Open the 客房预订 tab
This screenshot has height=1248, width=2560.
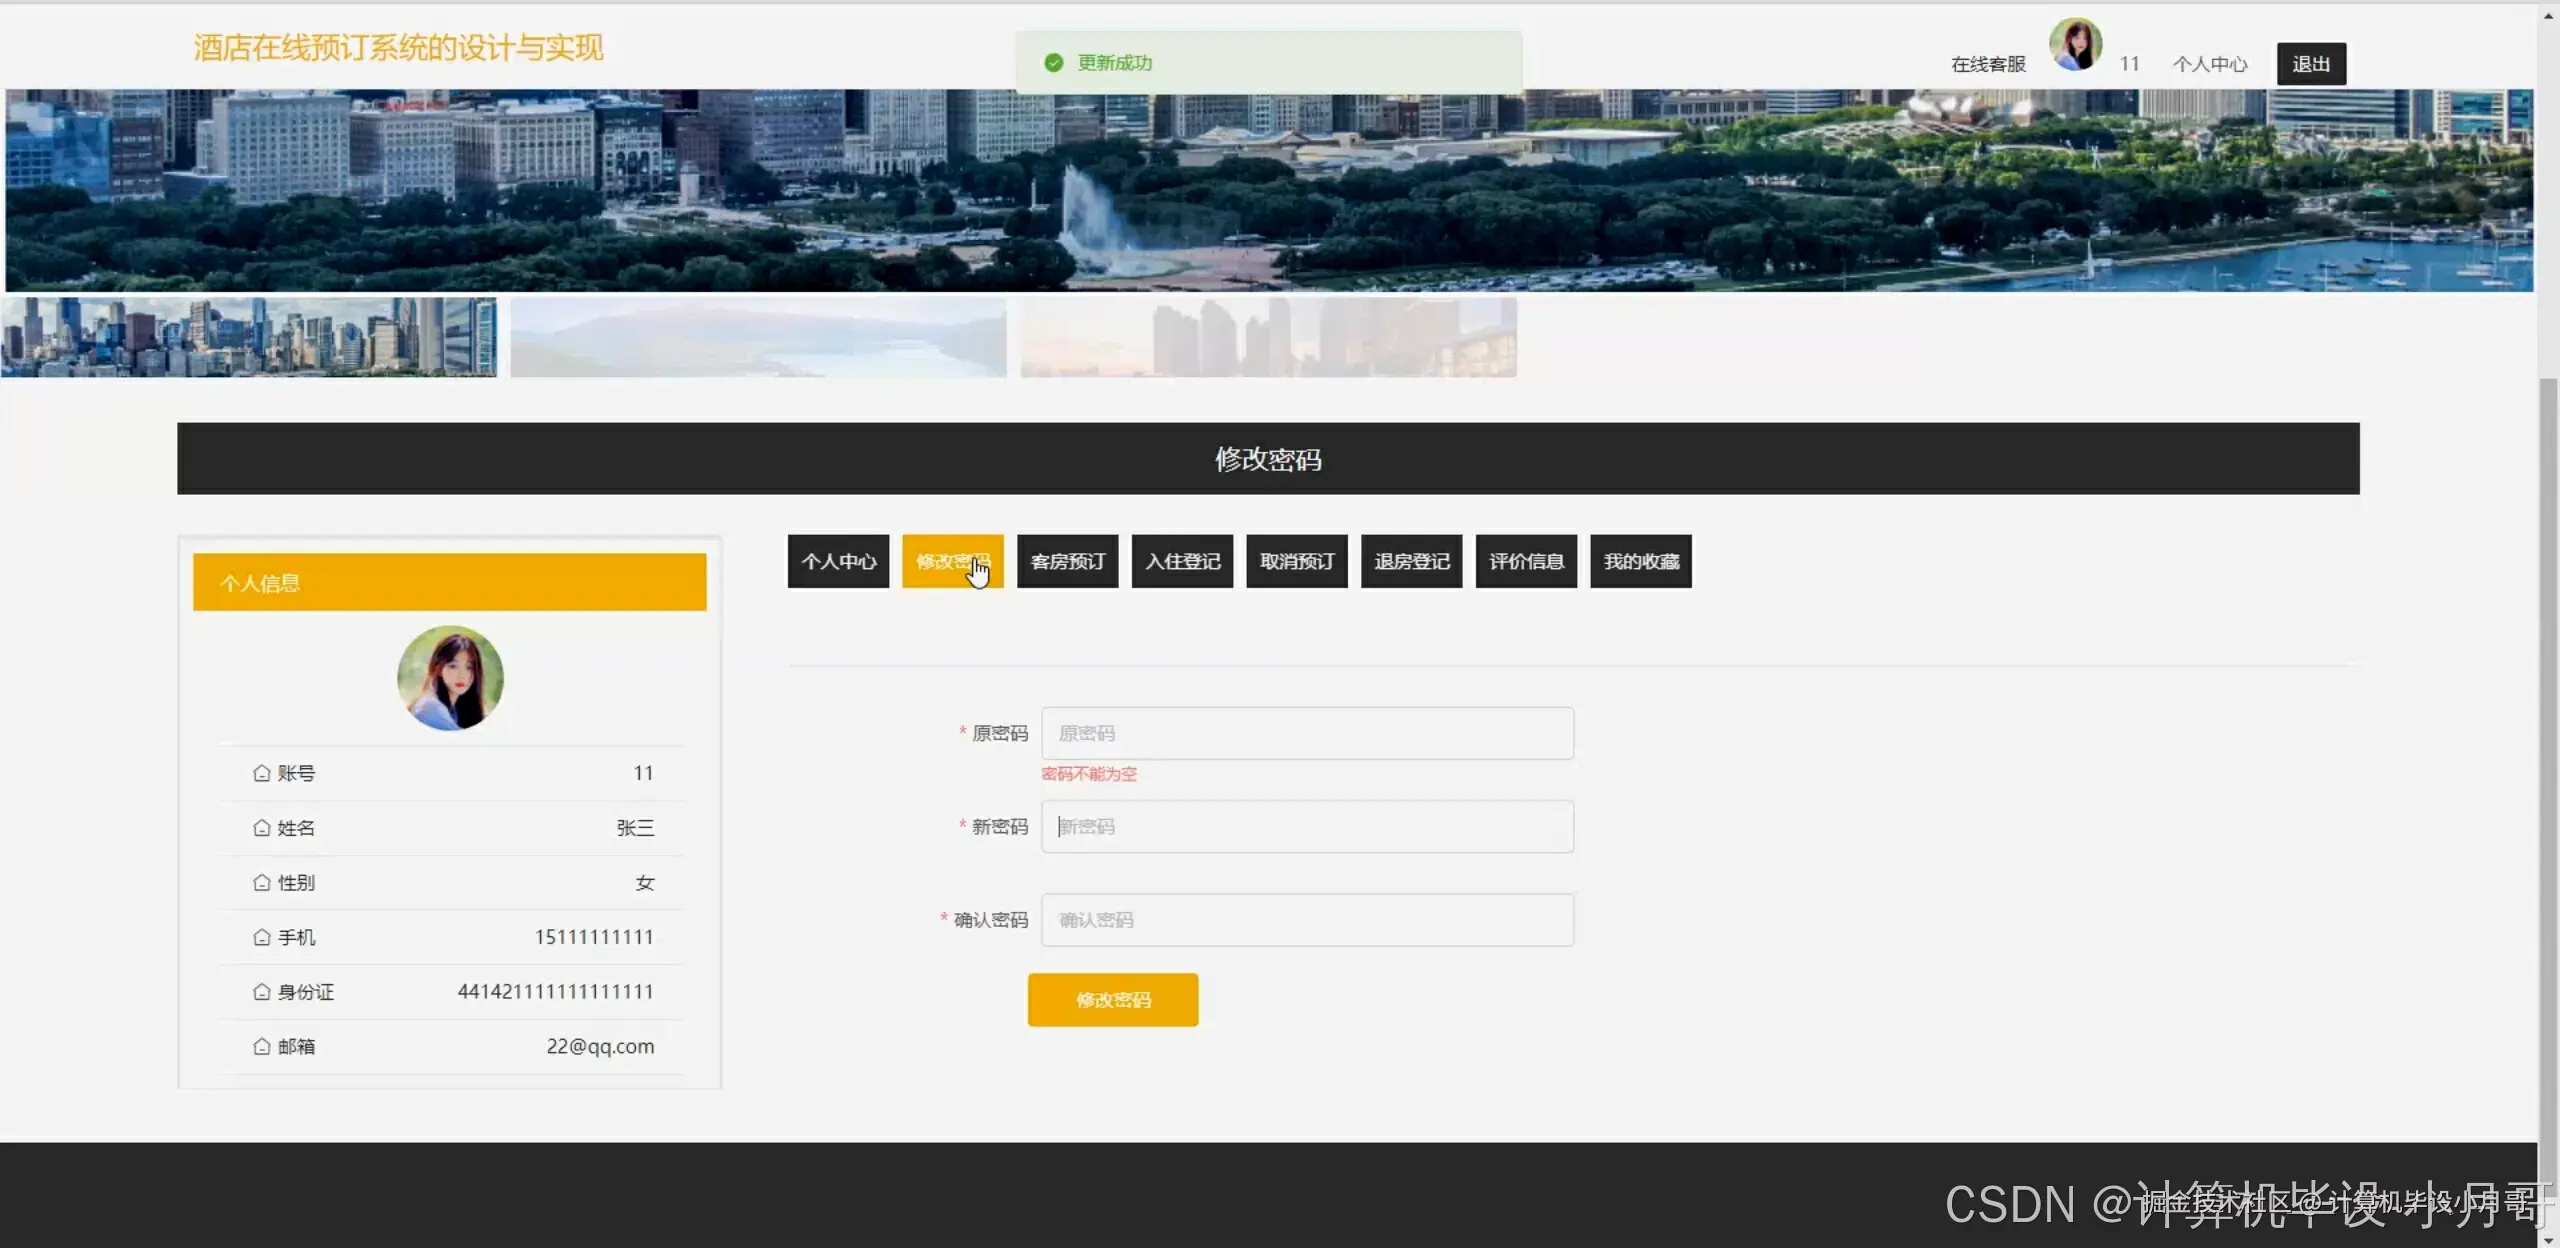coord(1068,561)
